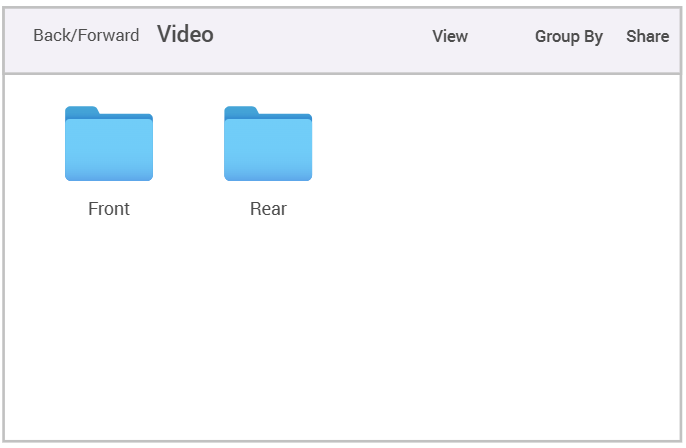Open the Share menu
The width and height of the screenshot is (686, 448).
pos(648,36)
